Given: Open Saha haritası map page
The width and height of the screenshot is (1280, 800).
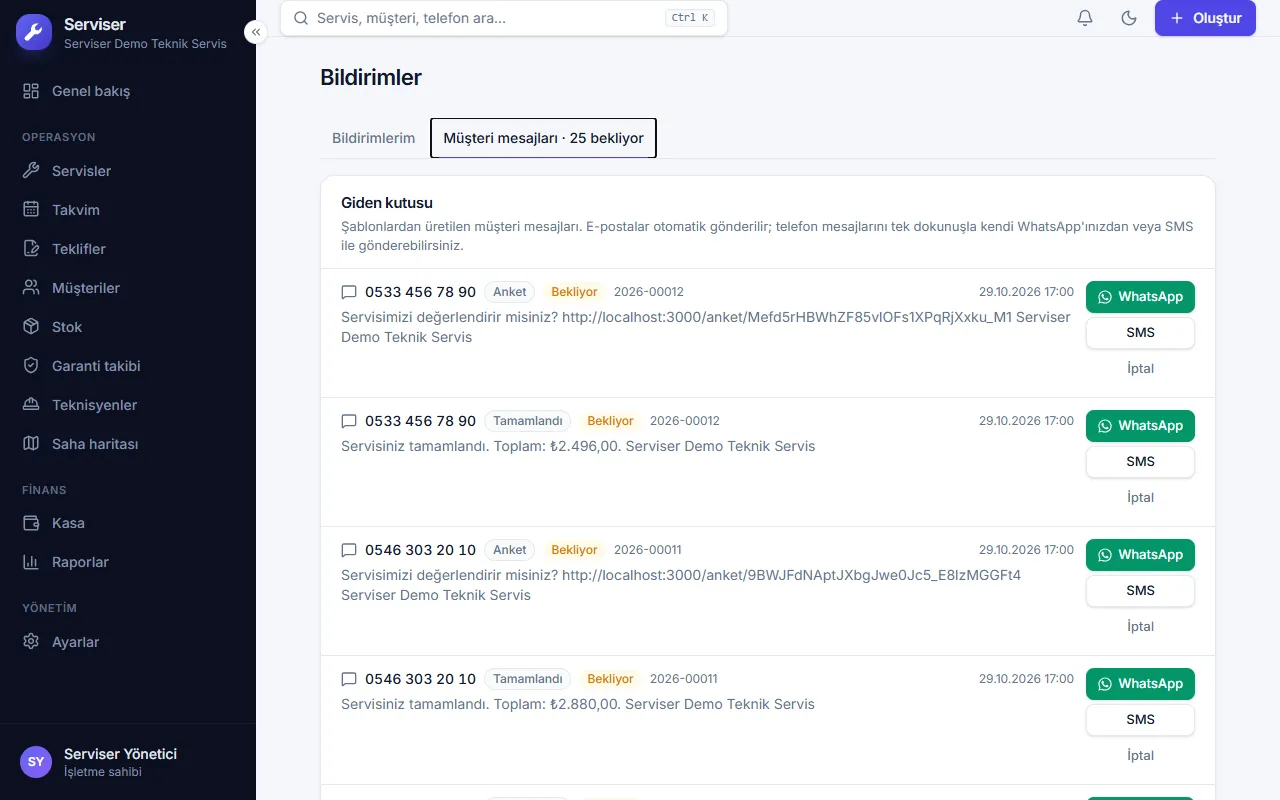Looking at the screenshot, I should click(x=128, y=444).
